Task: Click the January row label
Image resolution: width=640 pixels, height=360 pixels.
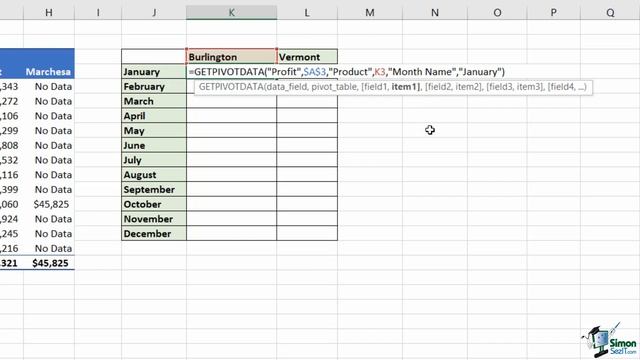Action: (154, 71)
